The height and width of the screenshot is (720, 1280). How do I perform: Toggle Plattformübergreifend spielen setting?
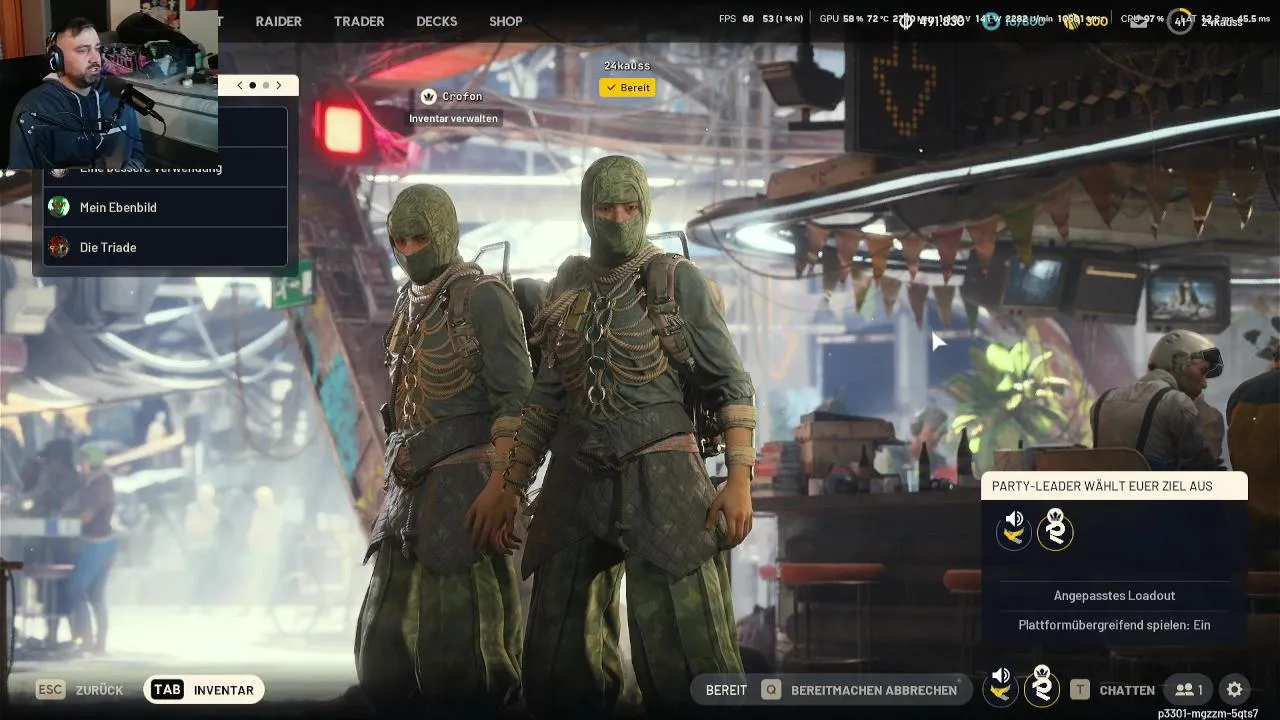pyautogui.click(x=1114, y=625)
